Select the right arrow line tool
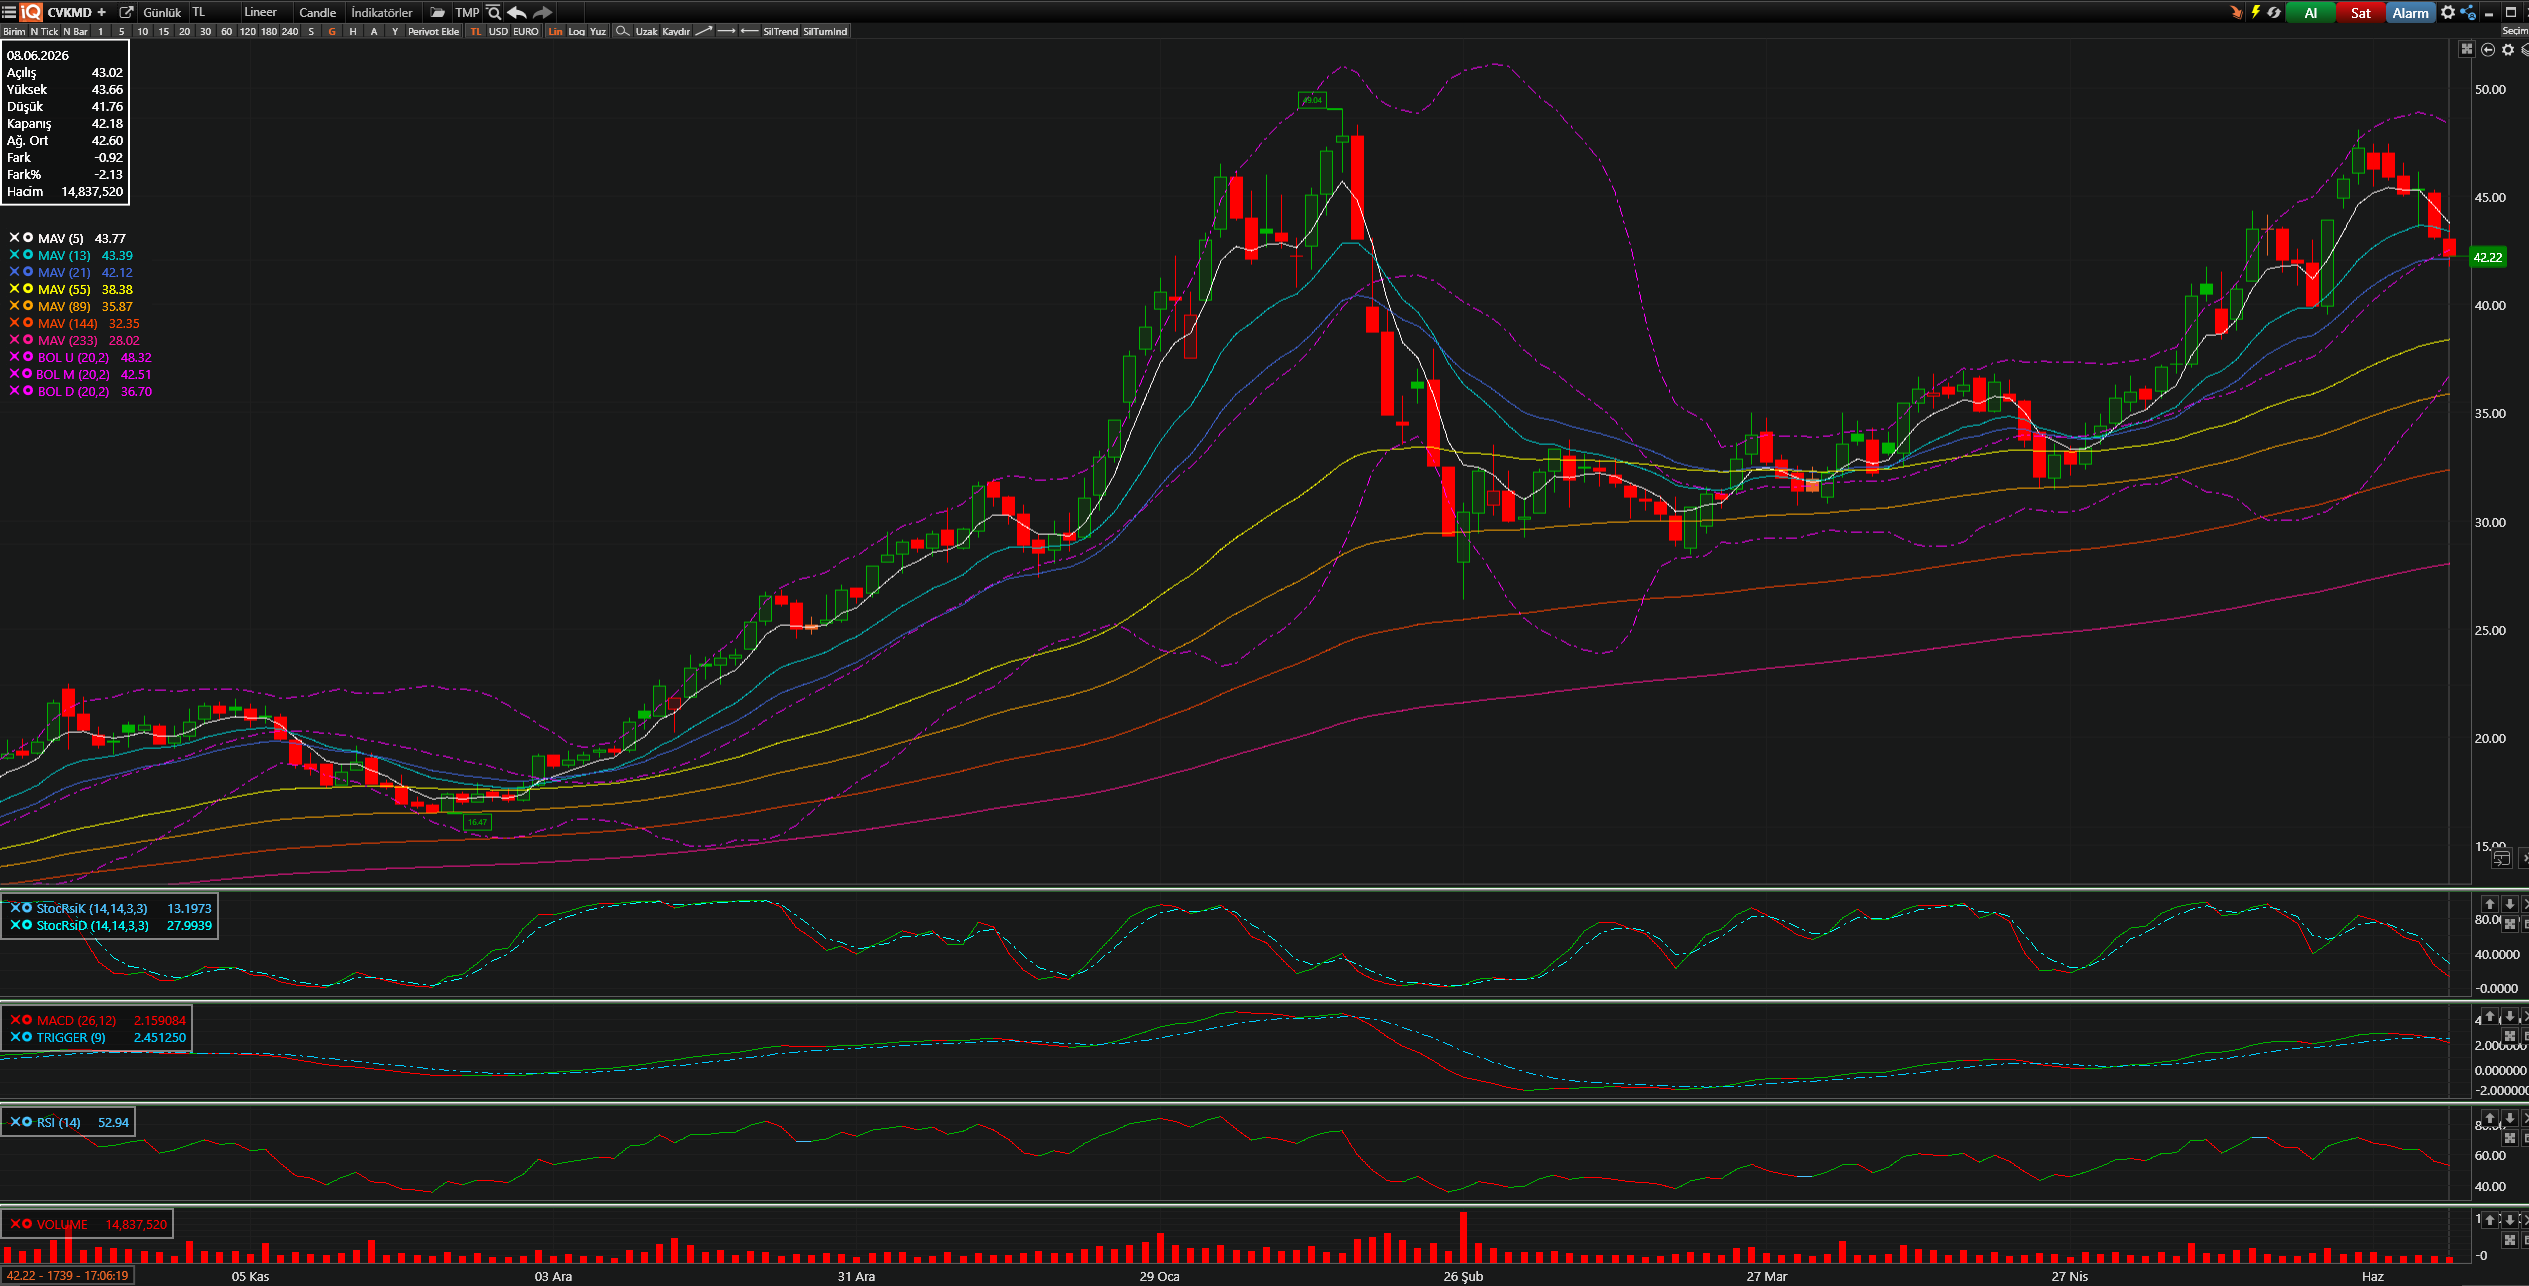This screenshot has width=2529, height=1286. click(727, 31)
